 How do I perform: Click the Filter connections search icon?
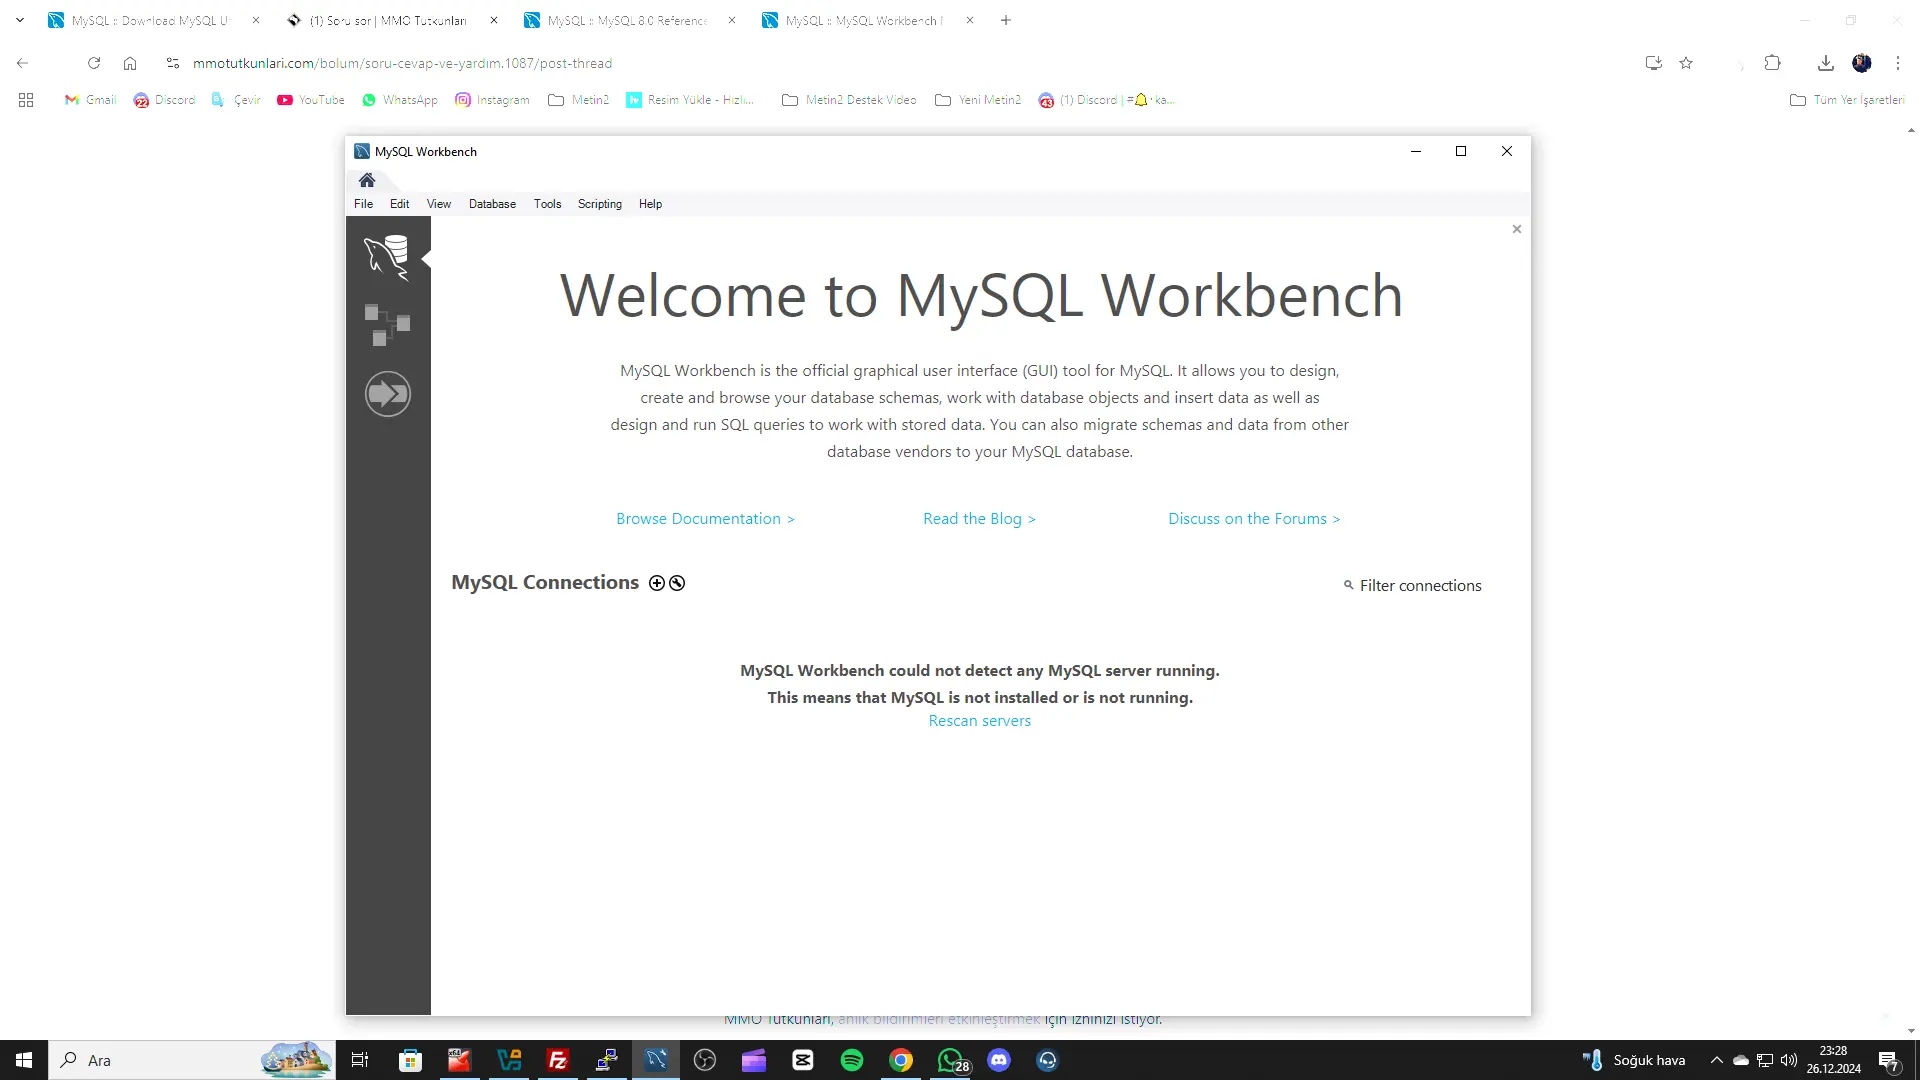coord(1348,585)
